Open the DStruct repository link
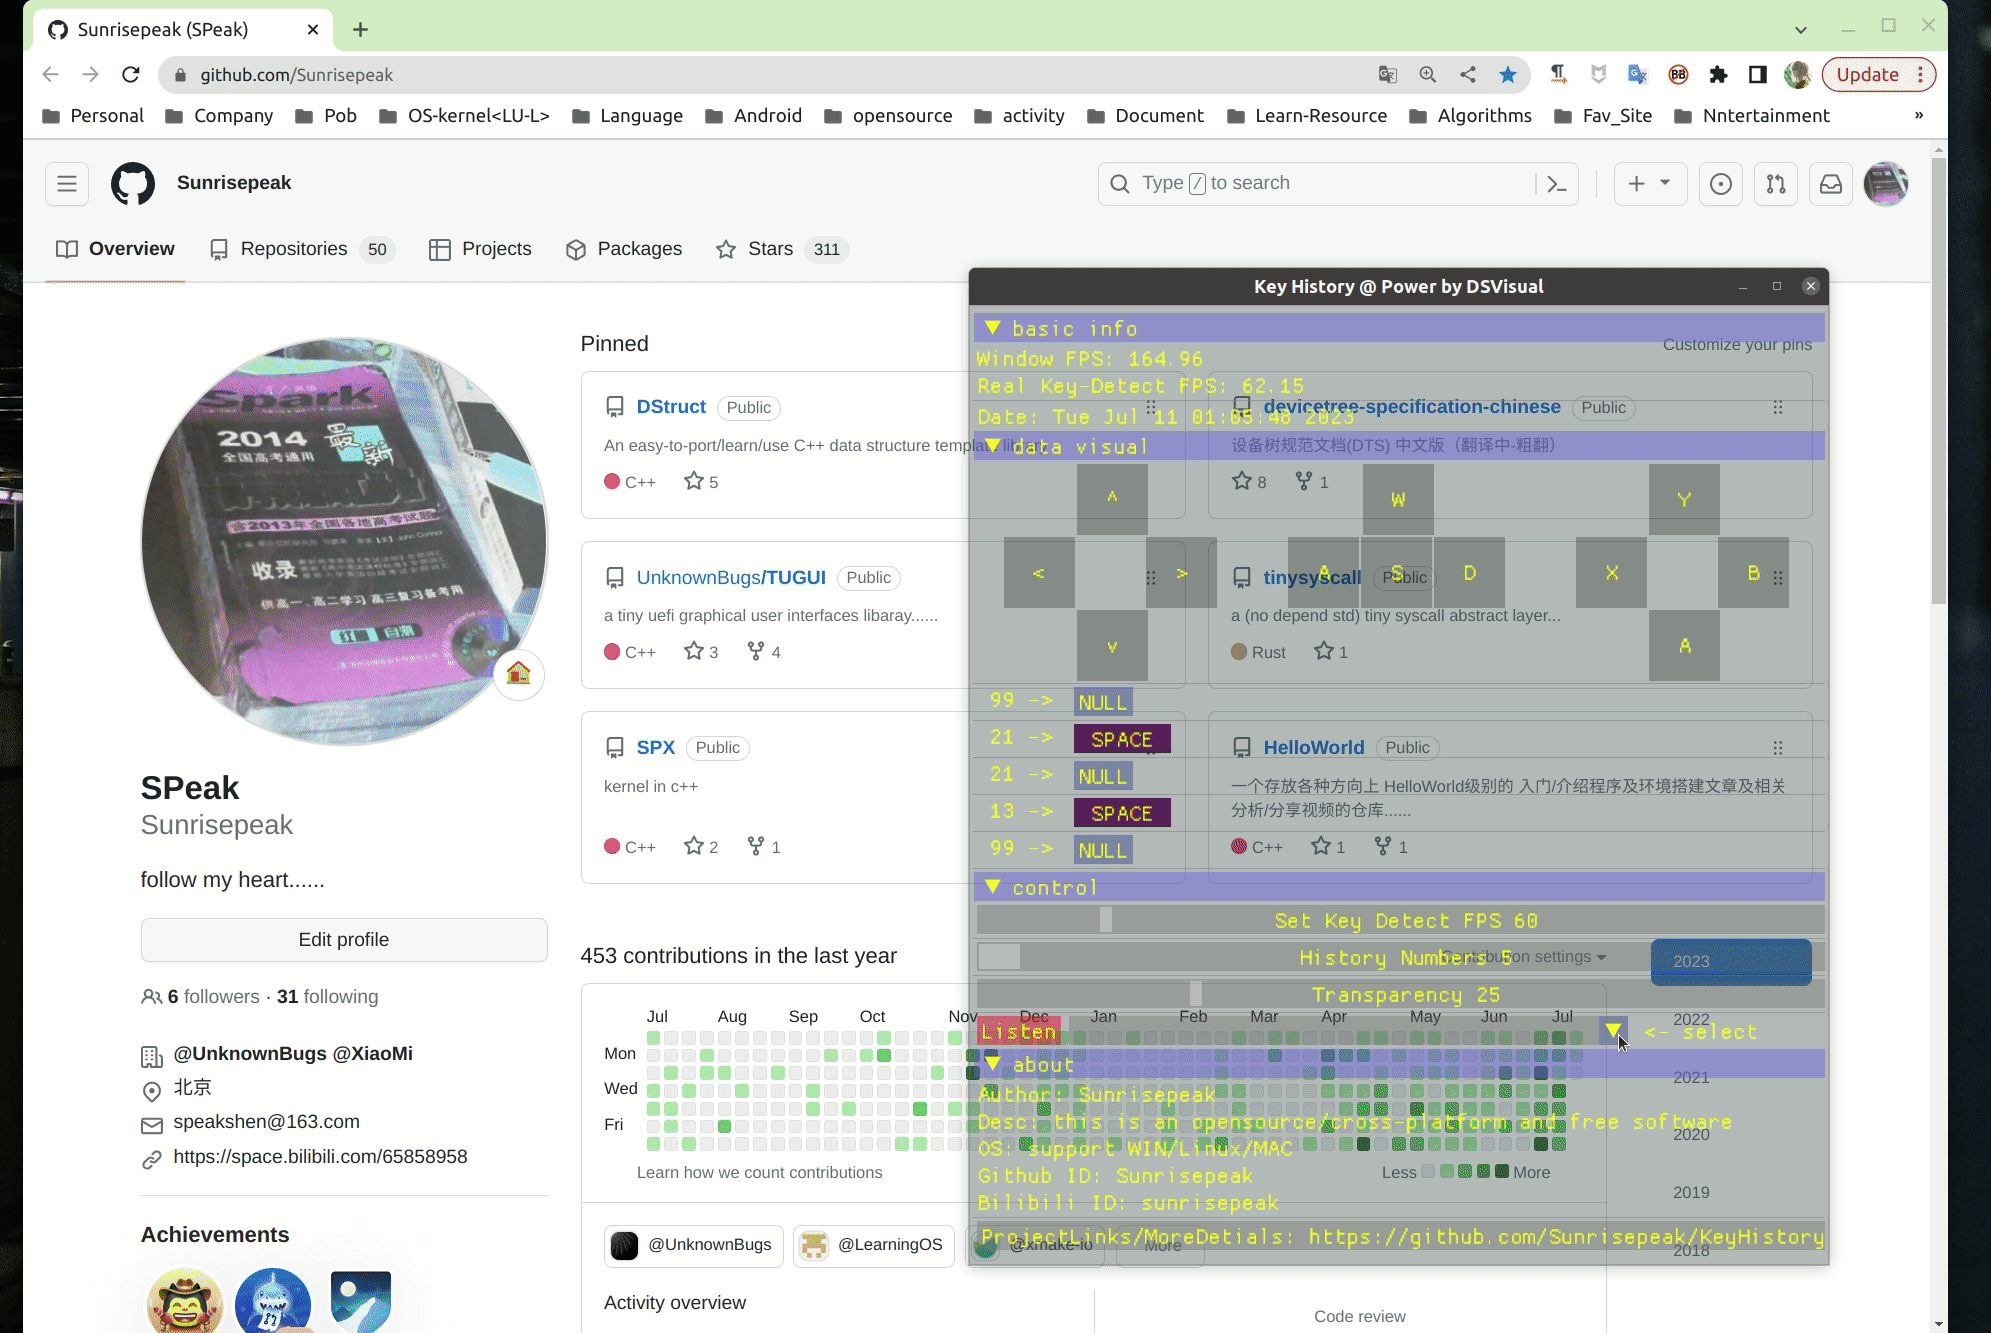 [670, 406]
